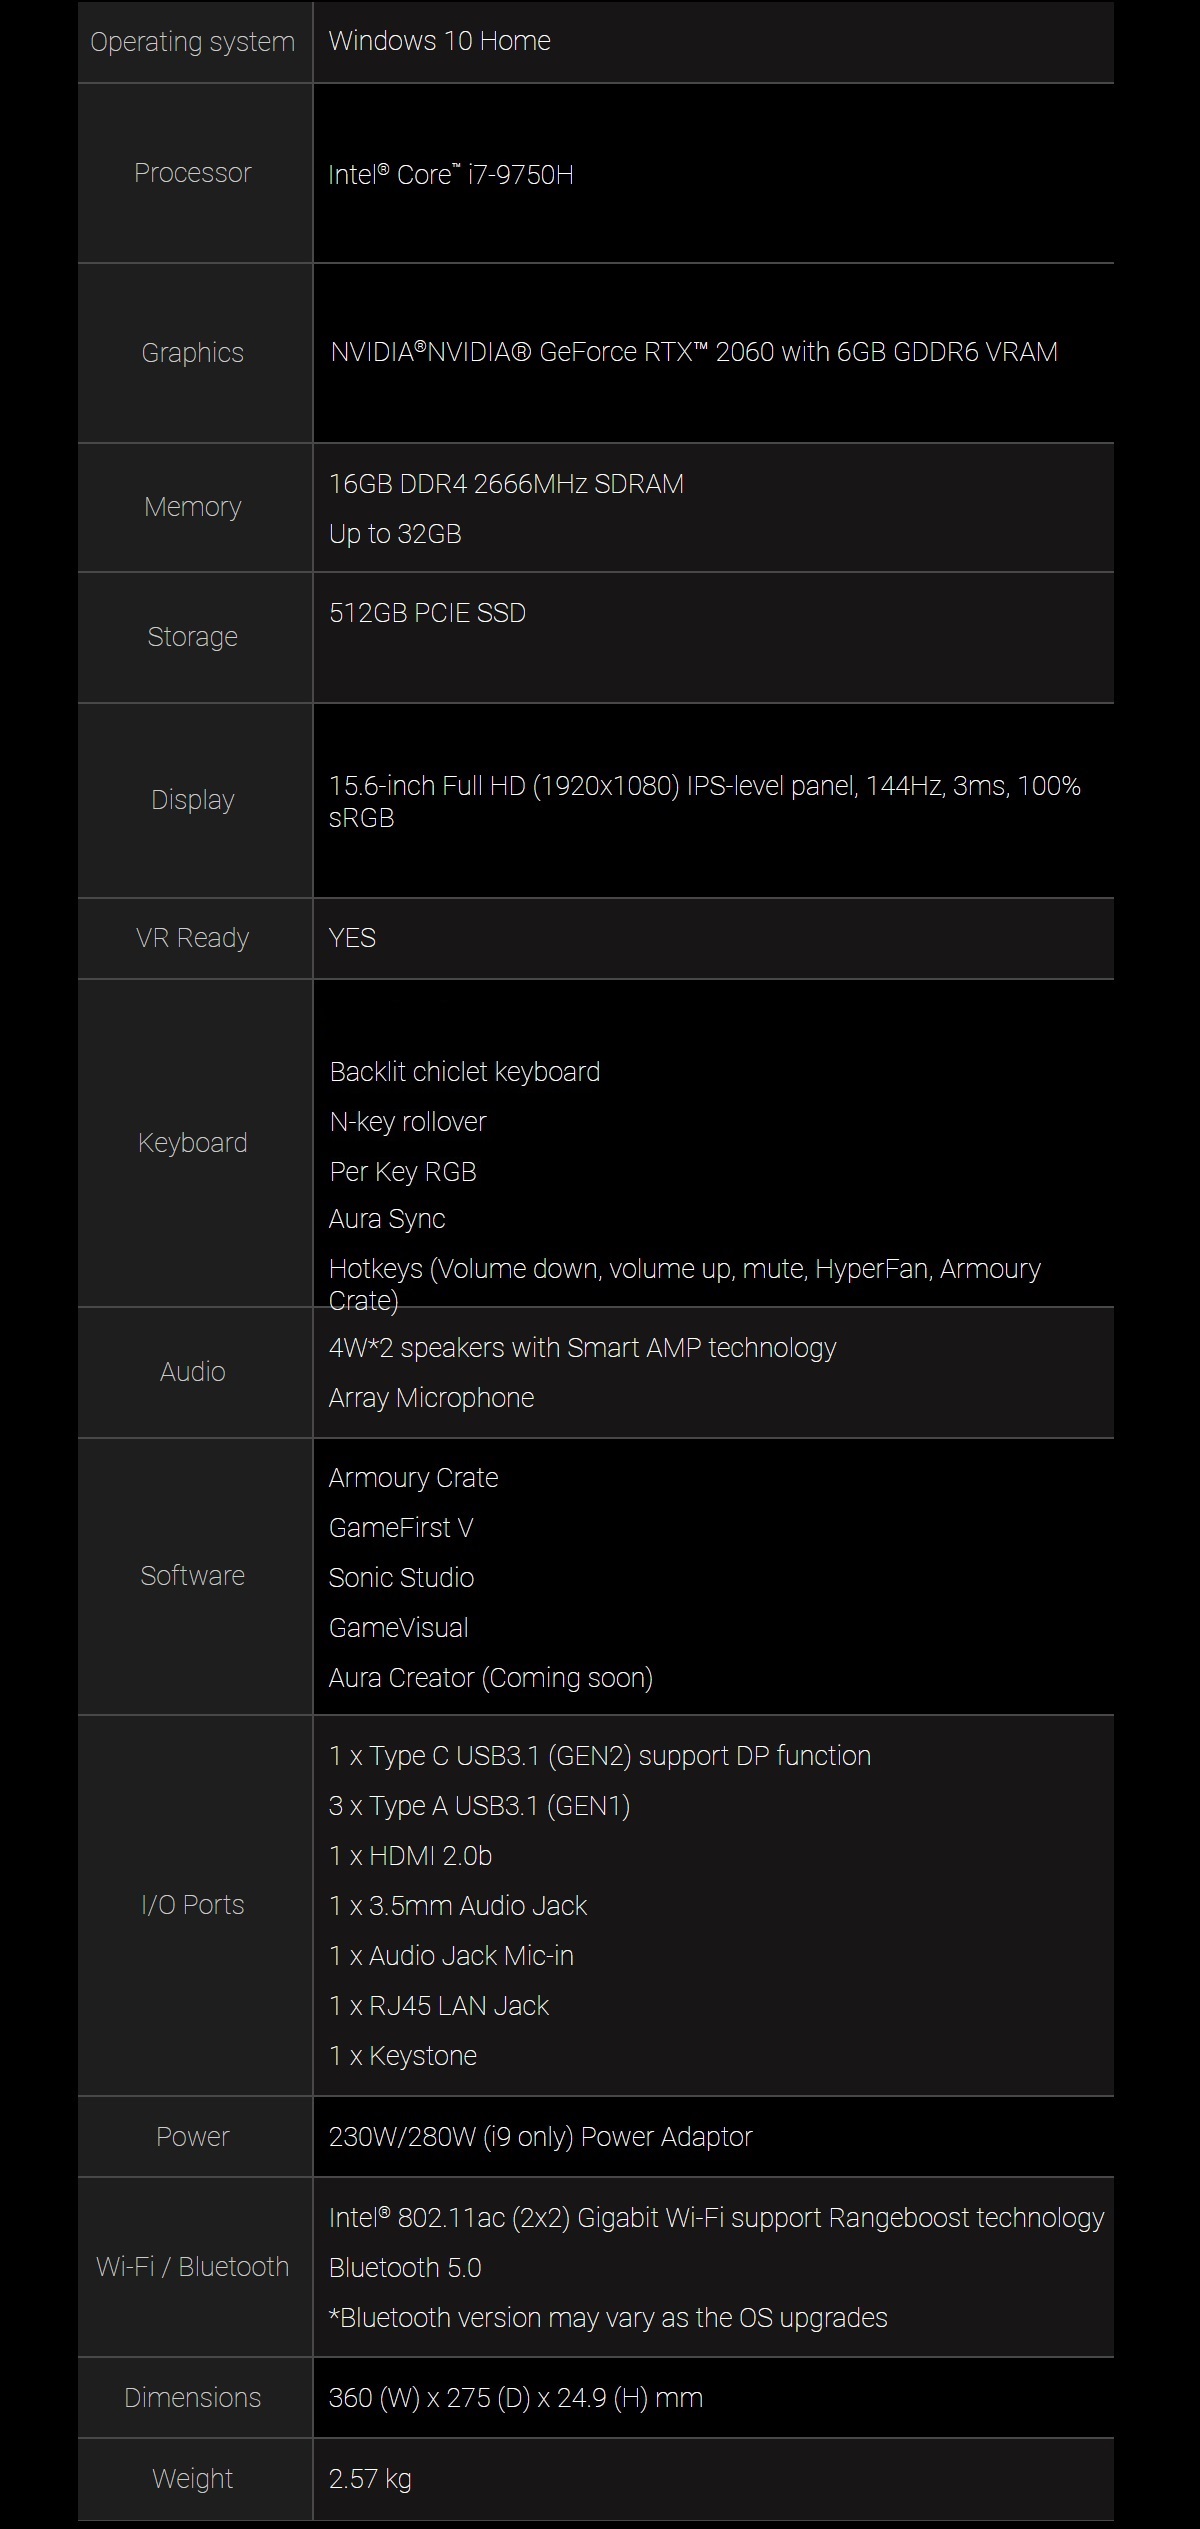This screenshot has width=1200, height=2529.
Task: Click the Operating system row label
Action: [192, 42]
